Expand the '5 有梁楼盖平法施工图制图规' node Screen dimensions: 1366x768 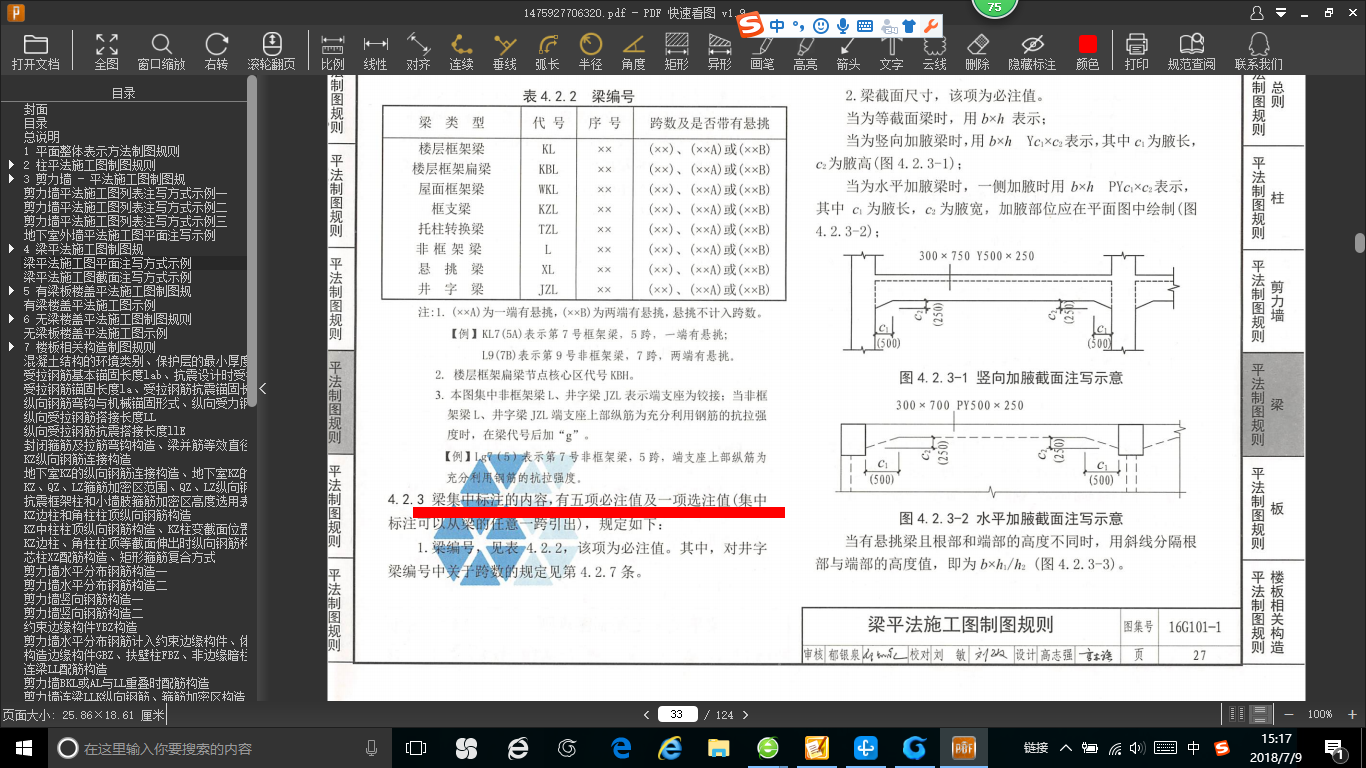(11, 291)
